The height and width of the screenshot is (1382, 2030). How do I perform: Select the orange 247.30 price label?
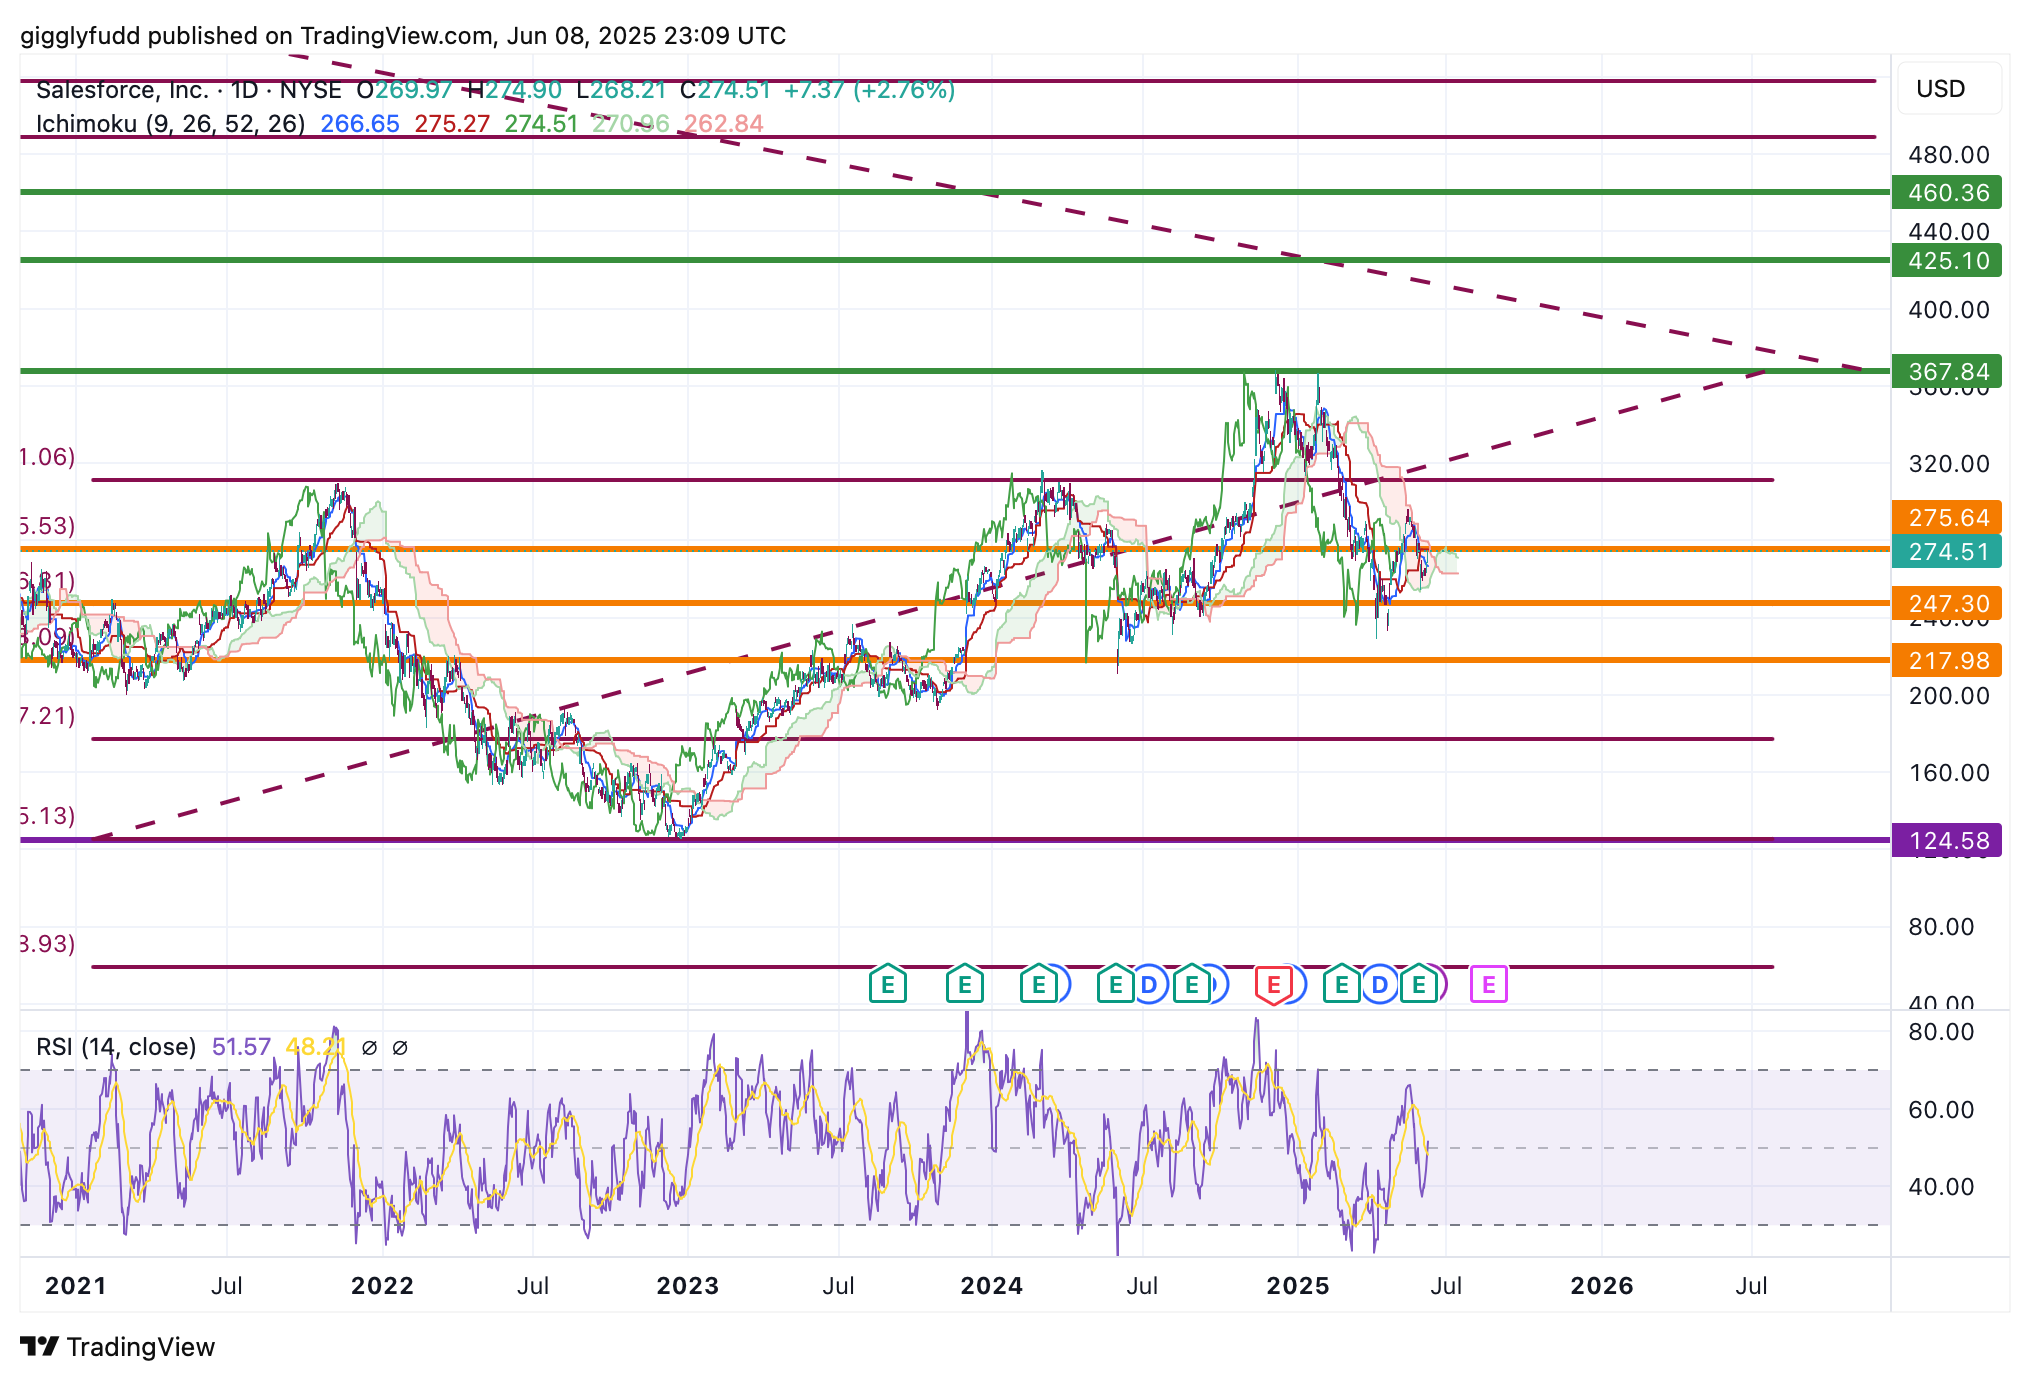(1947, 603)
